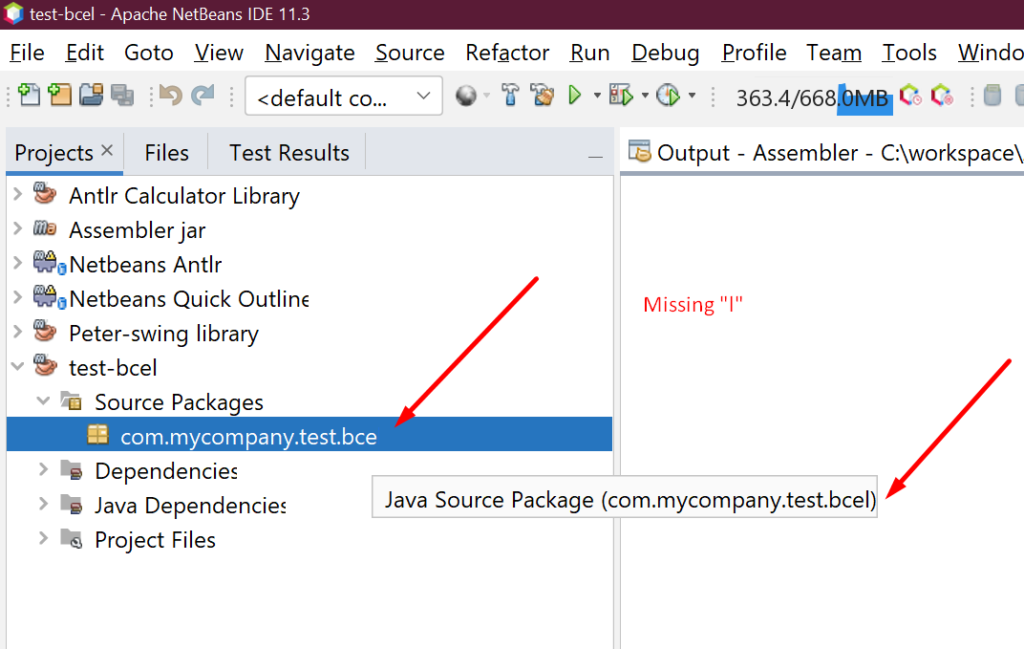Click the Save All toolbar icon
The height and width of the screenshot is (649, 1024).
pyautogui.click(x=122, y=96)
